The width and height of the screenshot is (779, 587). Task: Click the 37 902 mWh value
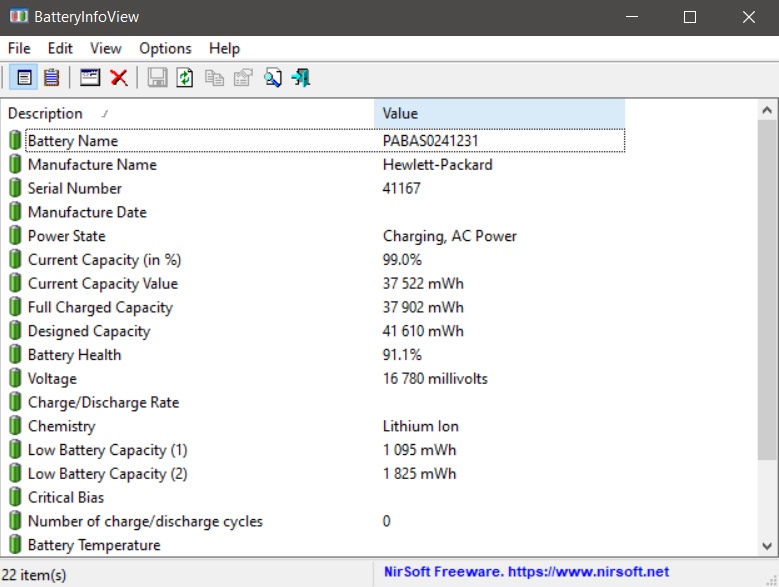tap(423, 307)
